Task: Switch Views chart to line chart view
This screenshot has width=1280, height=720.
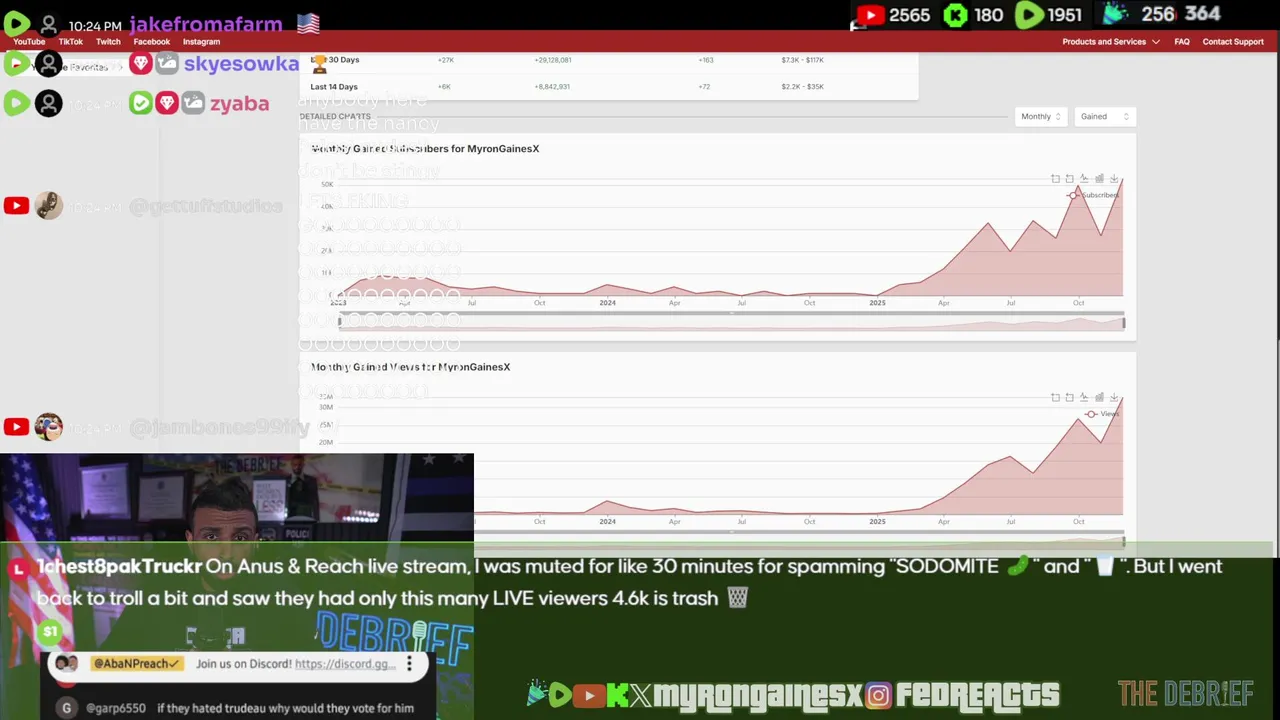Action: point(1084,398)
